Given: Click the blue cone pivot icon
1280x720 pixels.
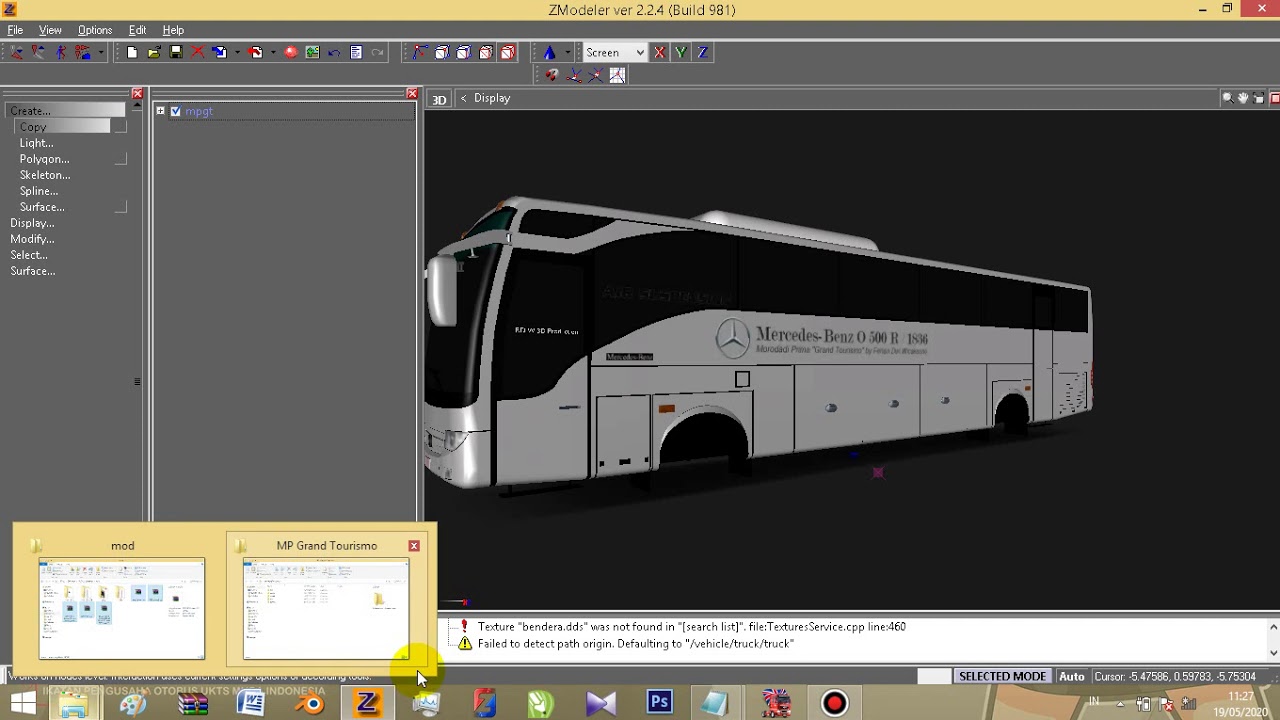Looking at the screenshot, I should point(550,52).
